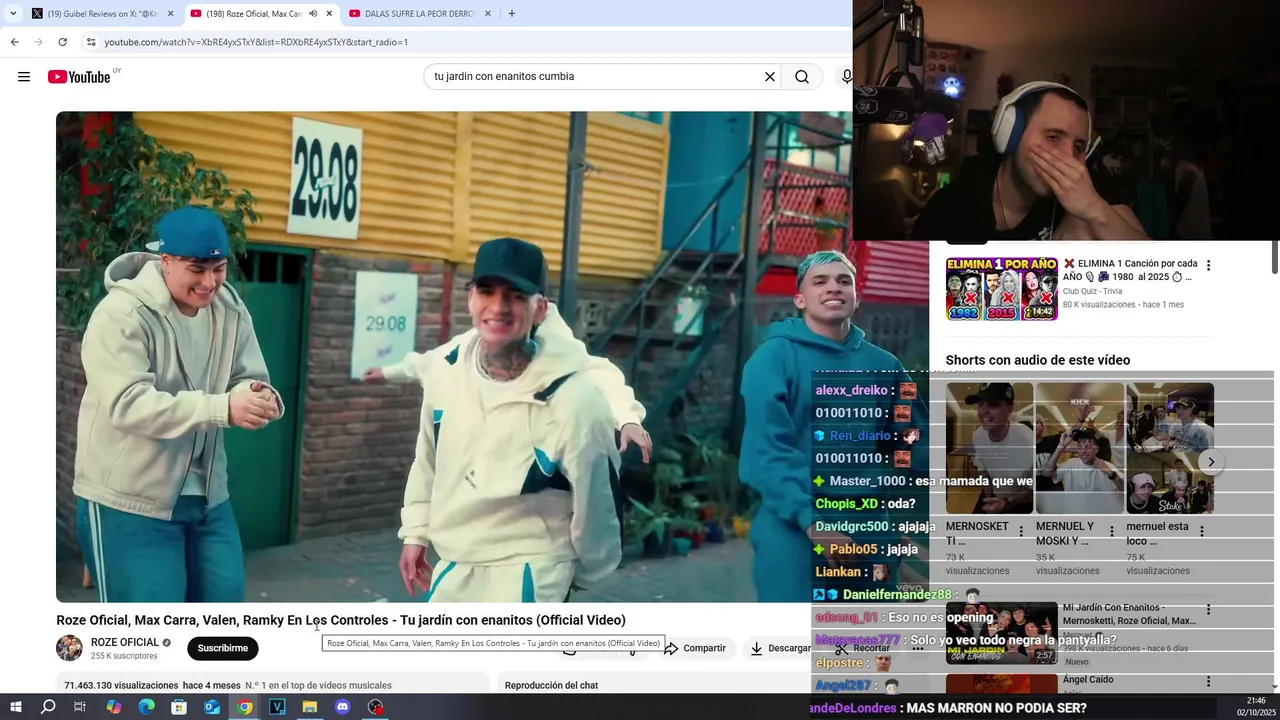Image resolution: width=1280 pixels, height=720 pixels.
Task: Download the video with Descargar
Action: [x=781, y=648]
